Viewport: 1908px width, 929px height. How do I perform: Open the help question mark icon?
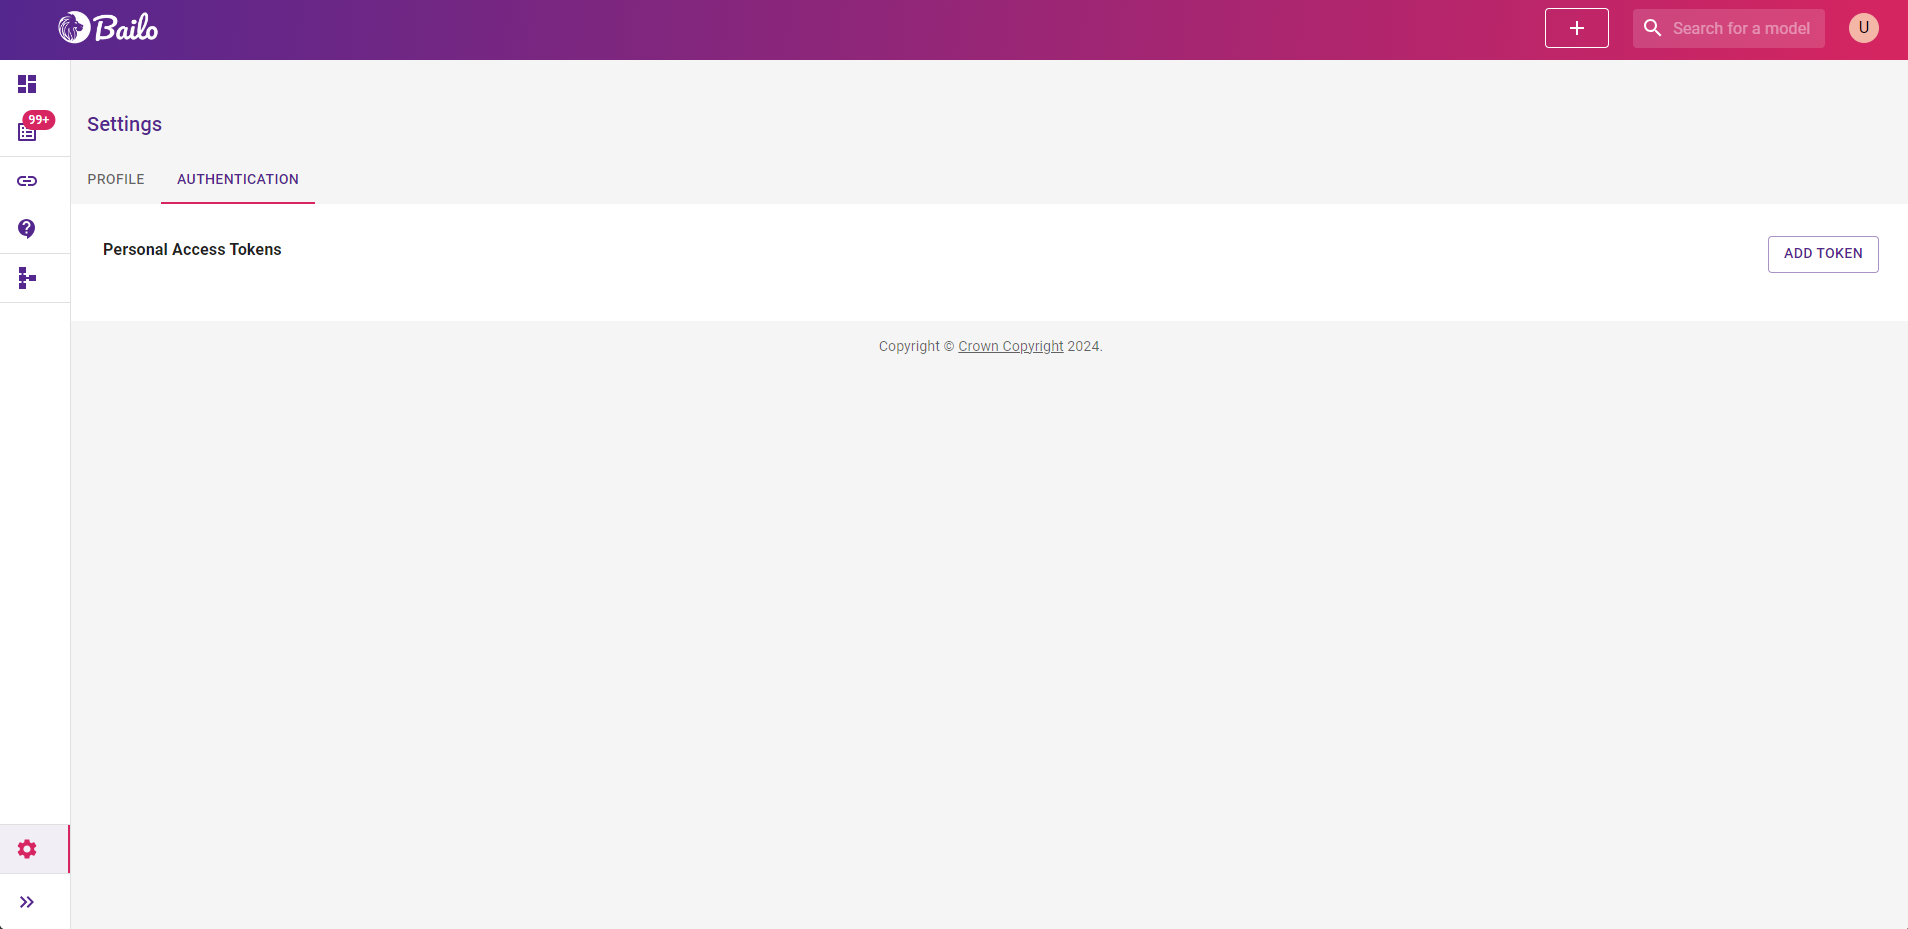coord(27,229)
